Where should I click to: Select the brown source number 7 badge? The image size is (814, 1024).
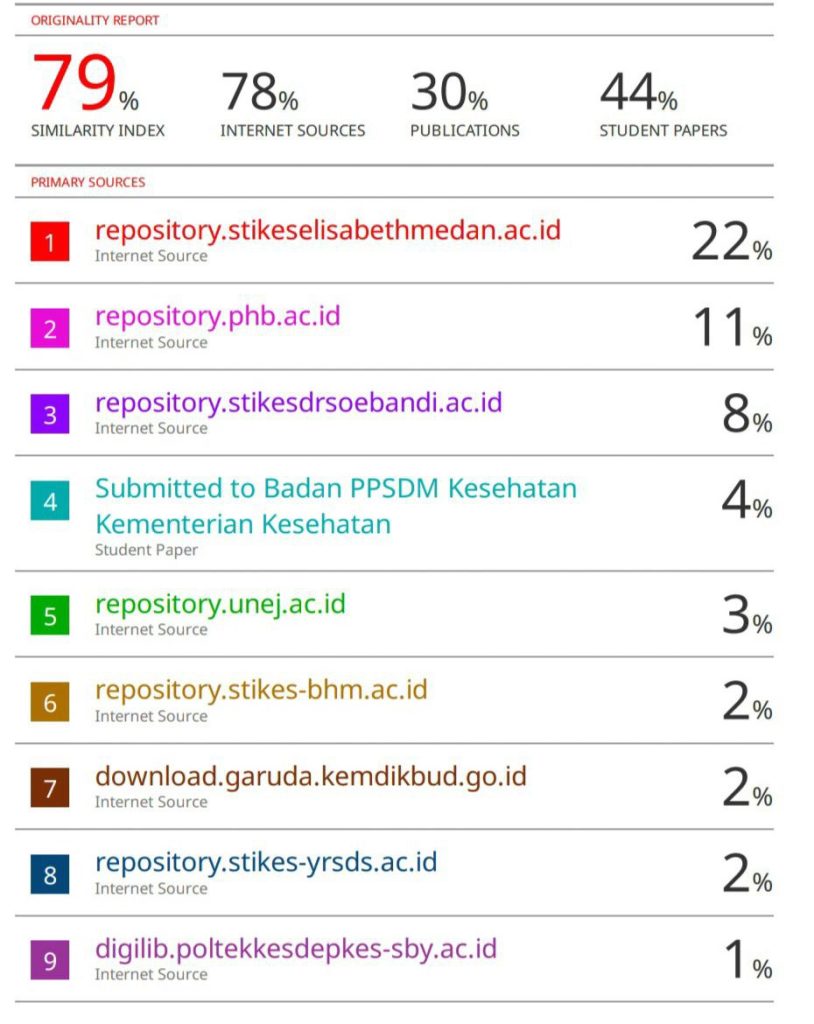[50, 788]
